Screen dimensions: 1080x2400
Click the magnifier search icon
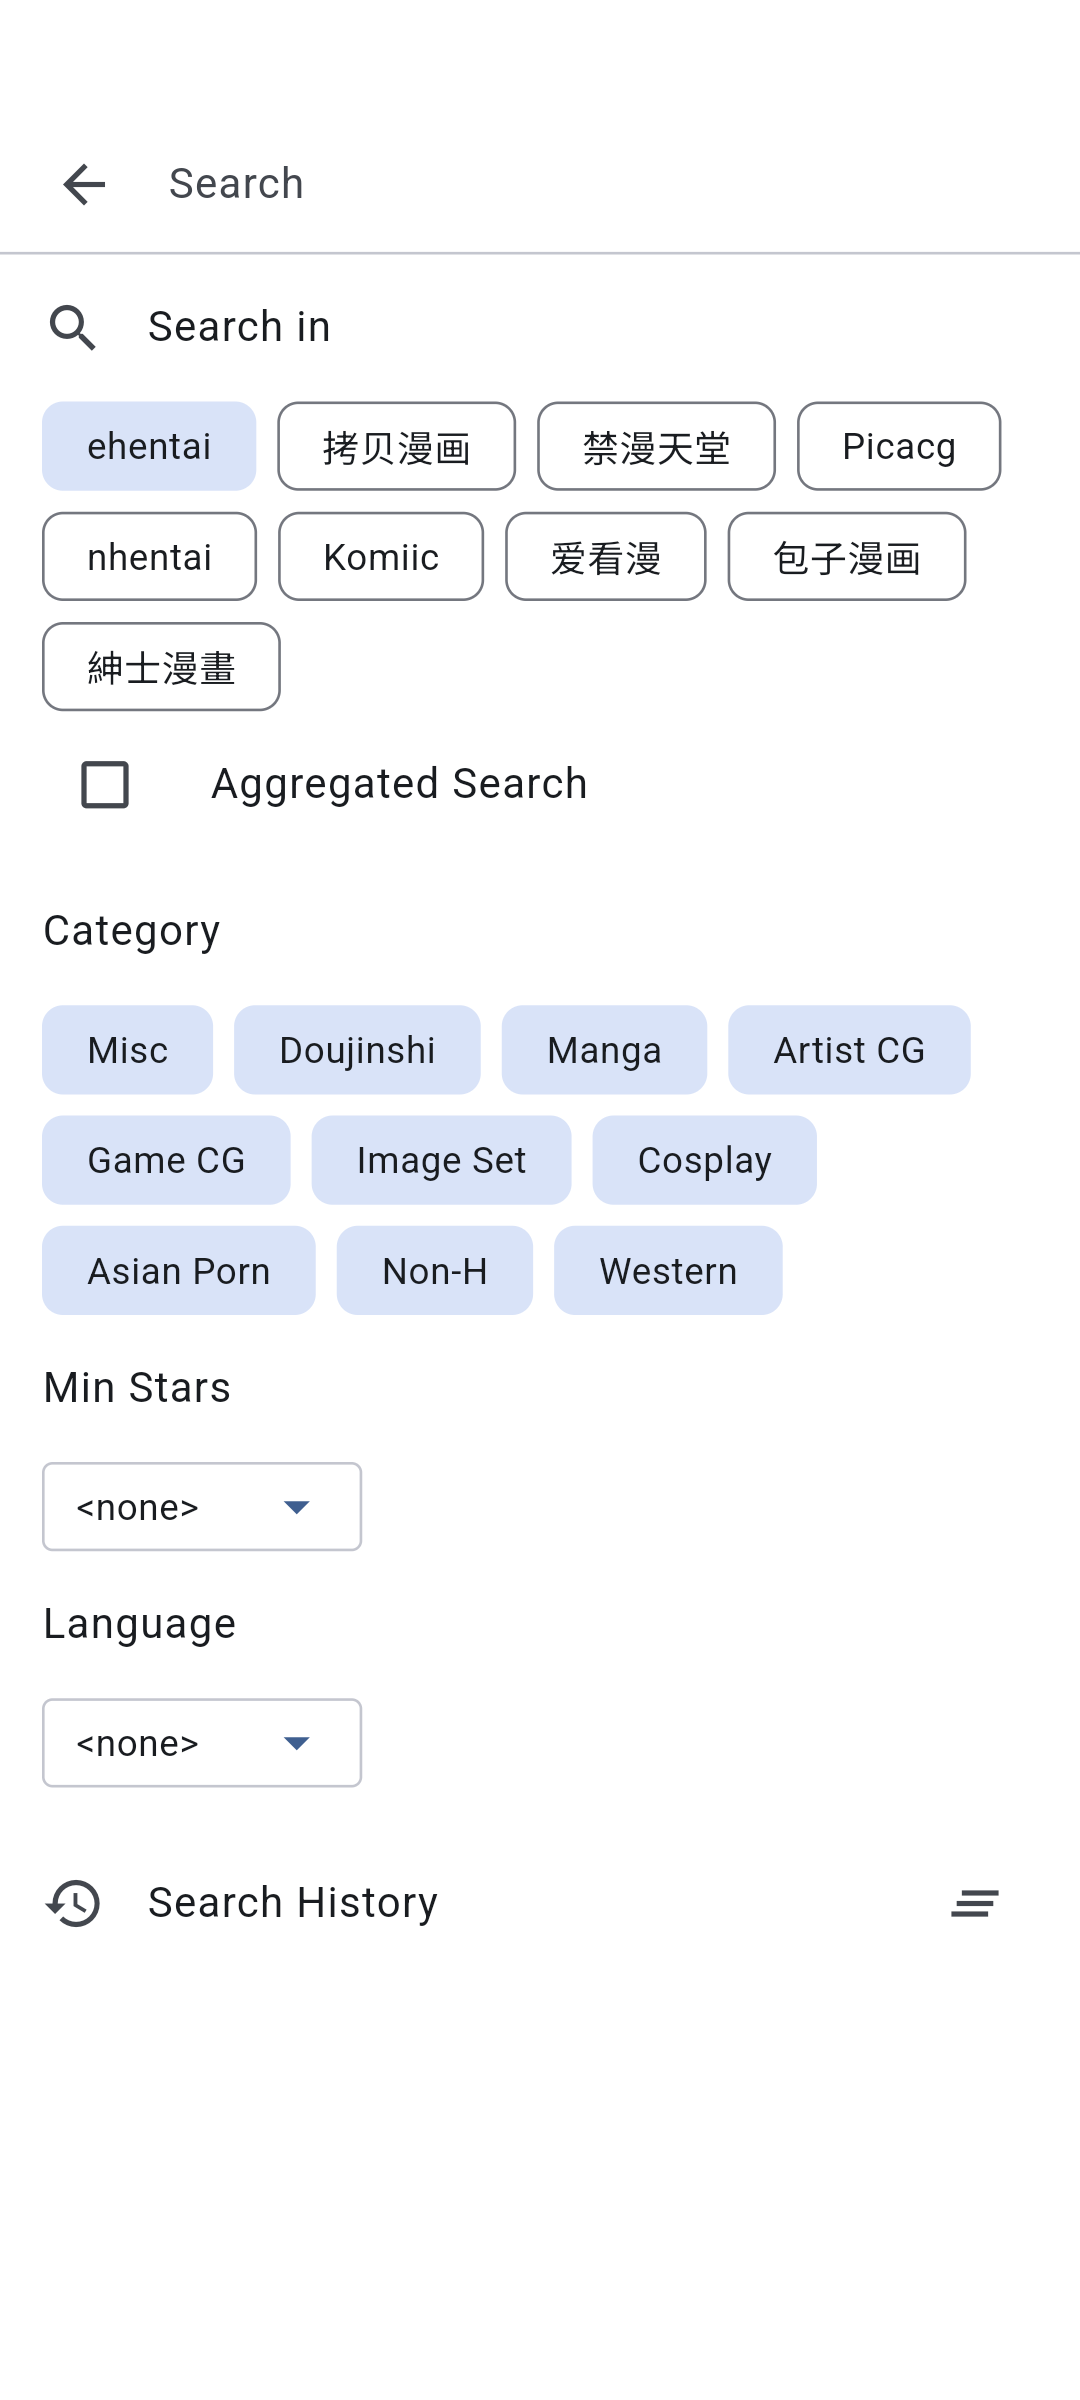(x=73, y=327)
